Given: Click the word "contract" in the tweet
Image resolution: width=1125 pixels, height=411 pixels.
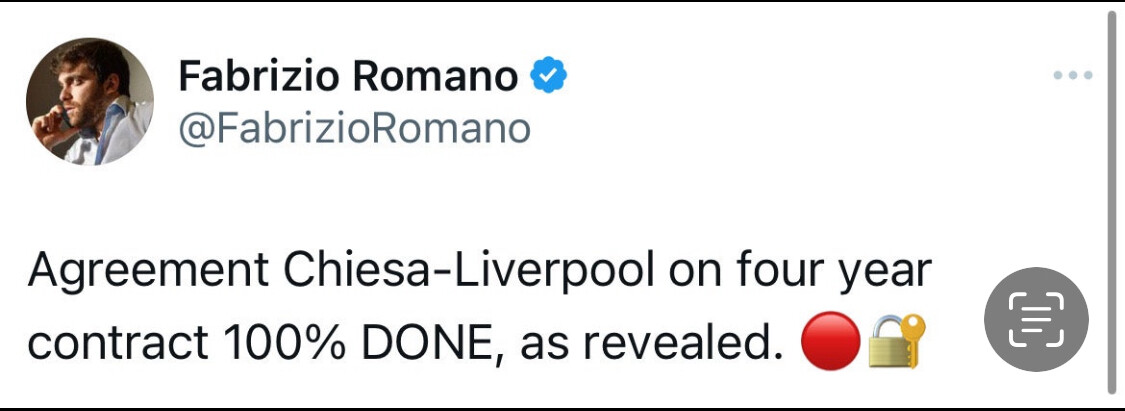Looking at the screenshot, I should [x=110, y=344].
